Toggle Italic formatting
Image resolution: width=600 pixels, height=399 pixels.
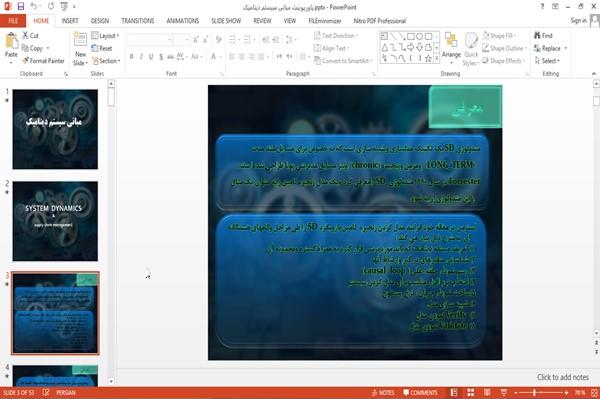tap(141, 57)
